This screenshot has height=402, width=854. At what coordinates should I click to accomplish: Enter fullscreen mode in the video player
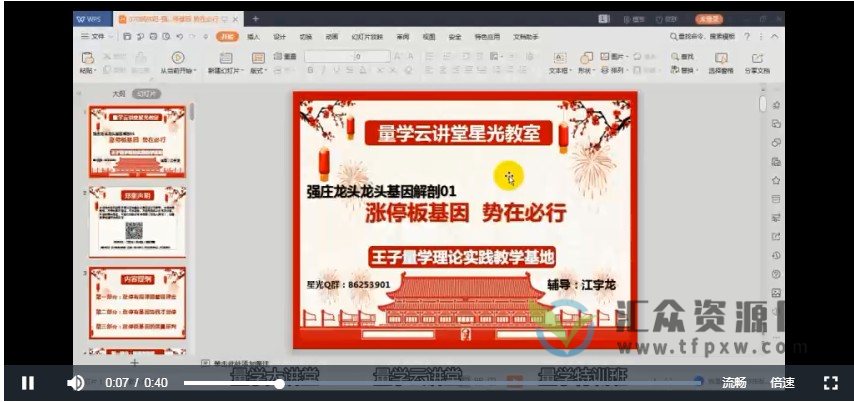pos(830,382)
